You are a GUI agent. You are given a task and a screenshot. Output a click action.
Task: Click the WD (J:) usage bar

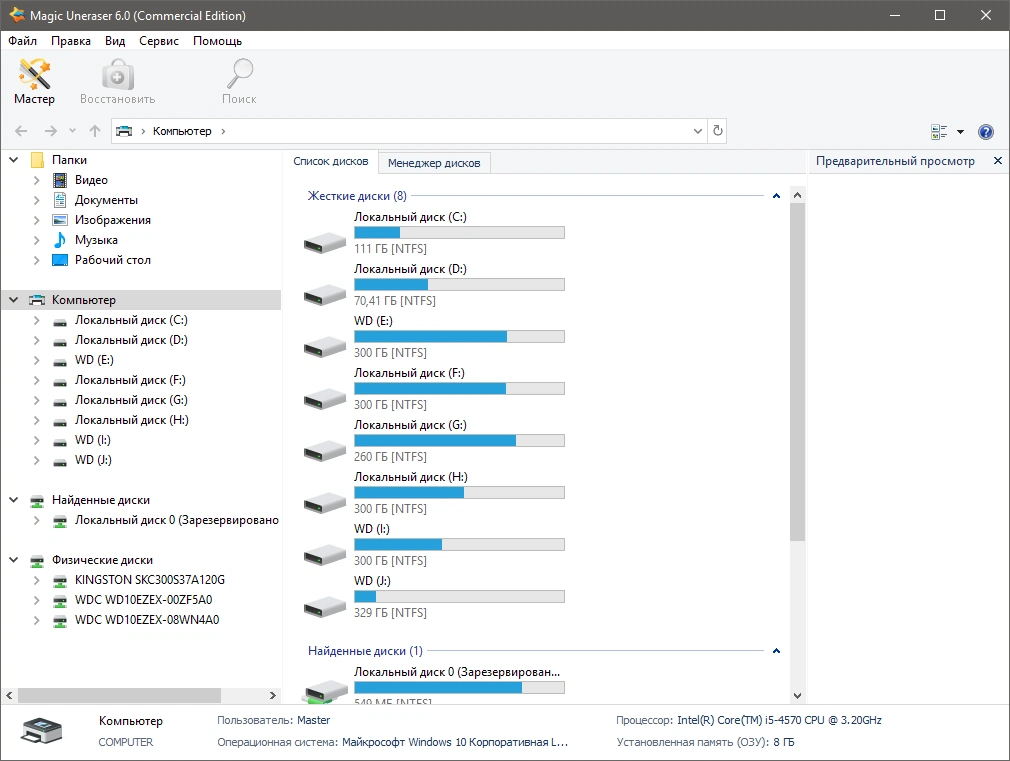point(459,597)
